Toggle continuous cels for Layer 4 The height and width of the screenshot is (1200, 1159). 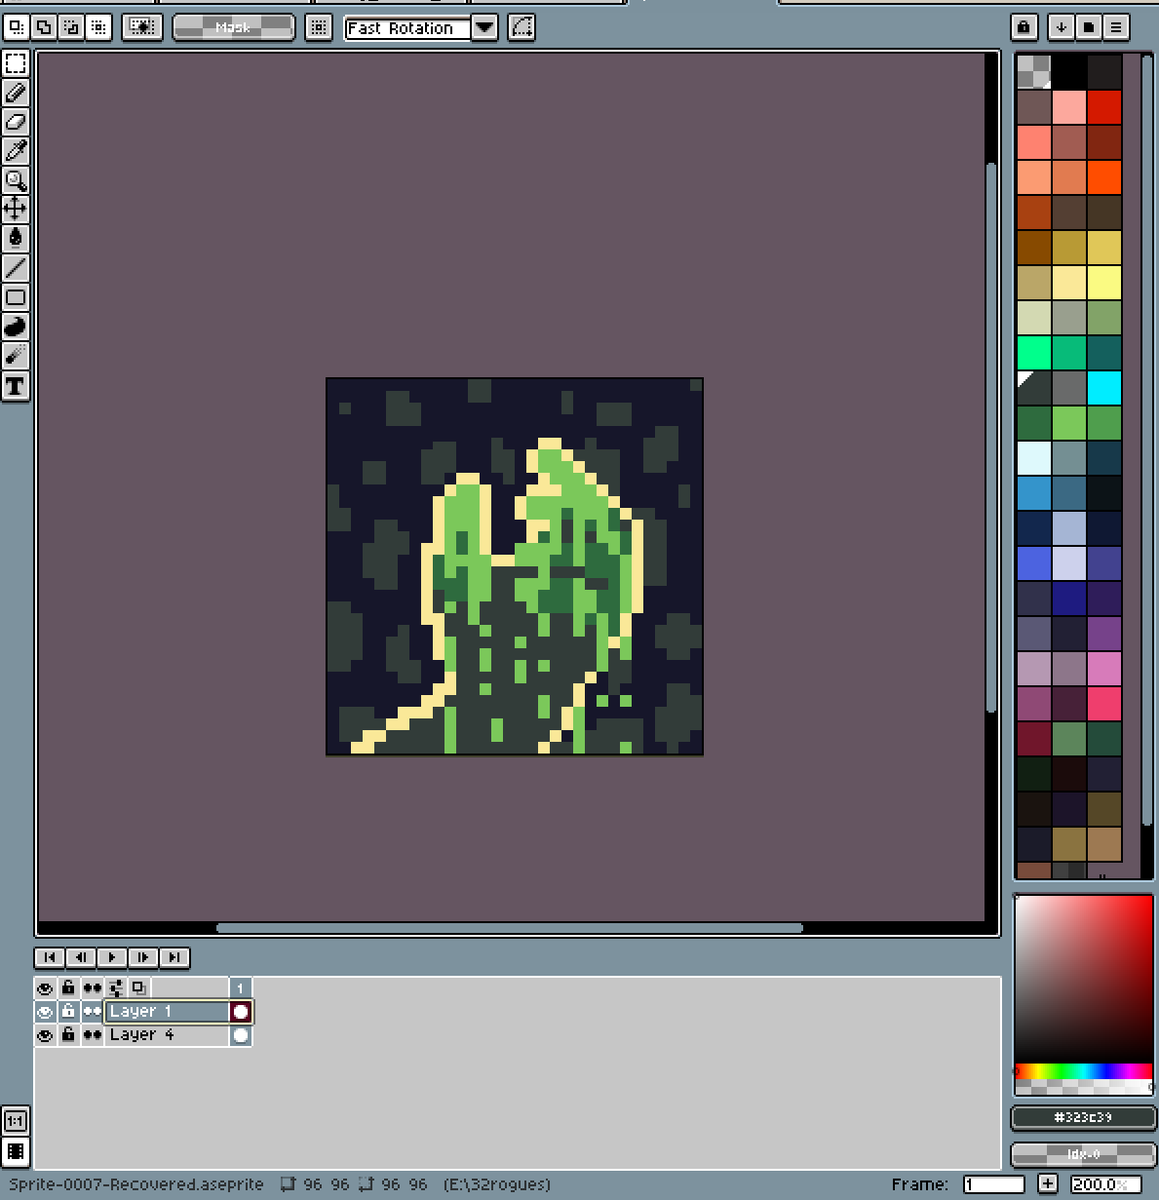pyautogui.click(x=92, y=1035)
